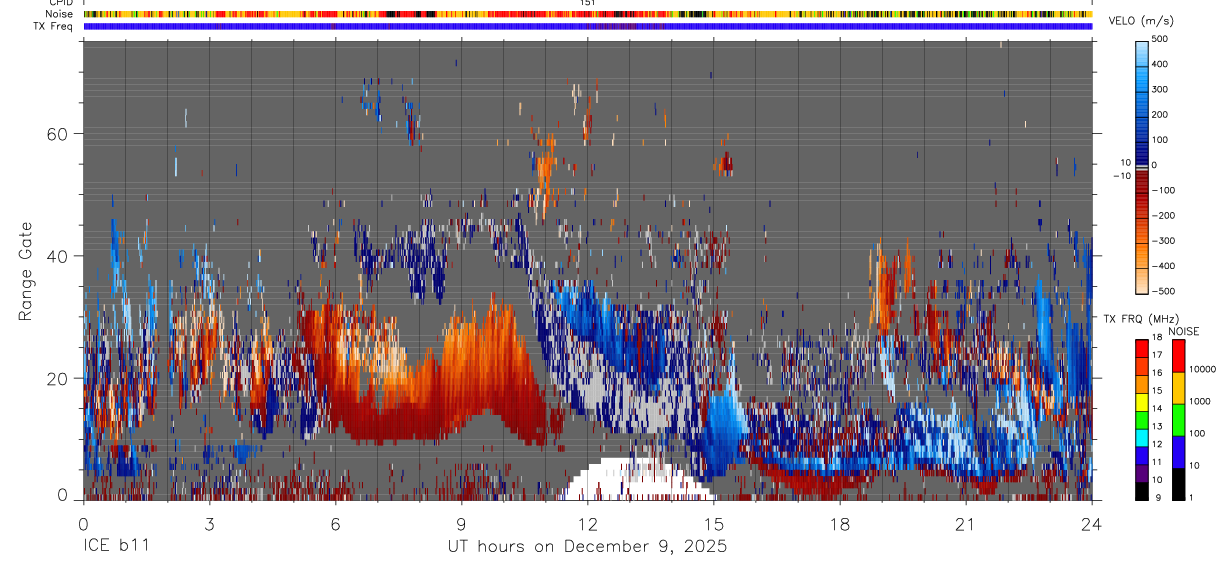Click the white ground-scatter patch near hour 13
The width and height of the screenshot is (1228, 567).
click(x=640, y=480)
